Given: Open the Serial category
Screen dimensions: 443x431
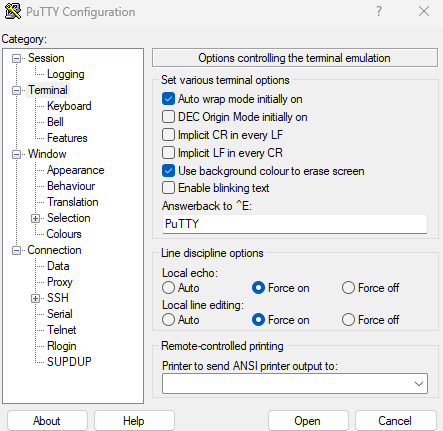Looking at the screenshot, I should point(60,314).
